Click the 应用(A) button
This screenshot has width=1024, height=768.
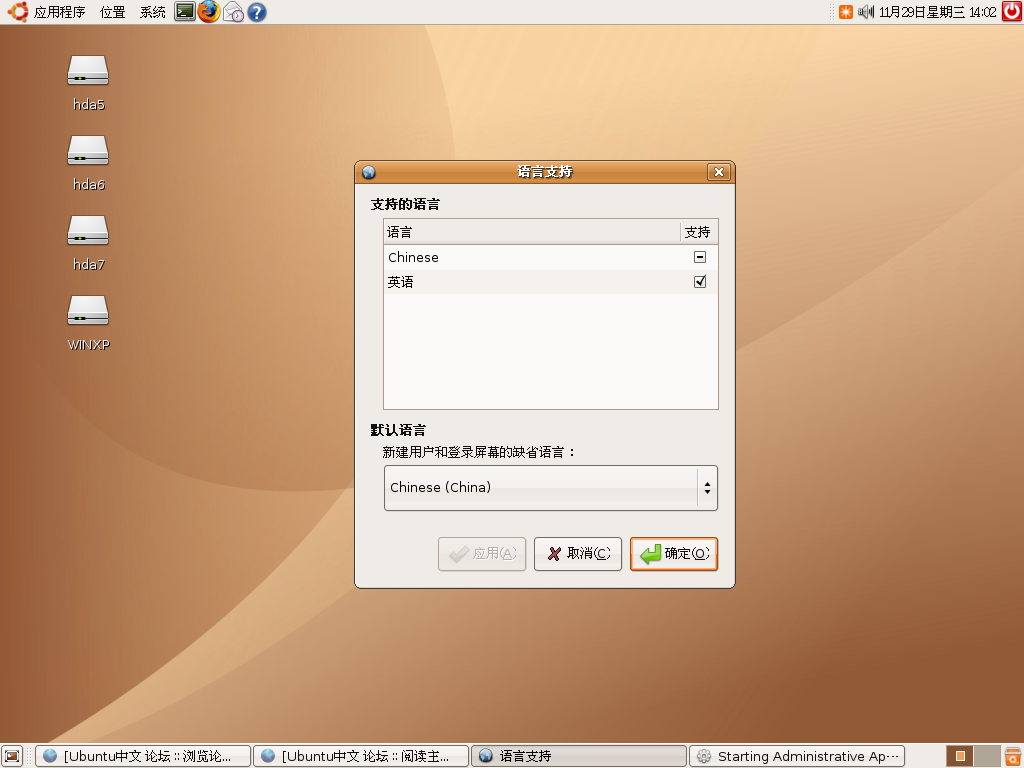pos(482,554)
